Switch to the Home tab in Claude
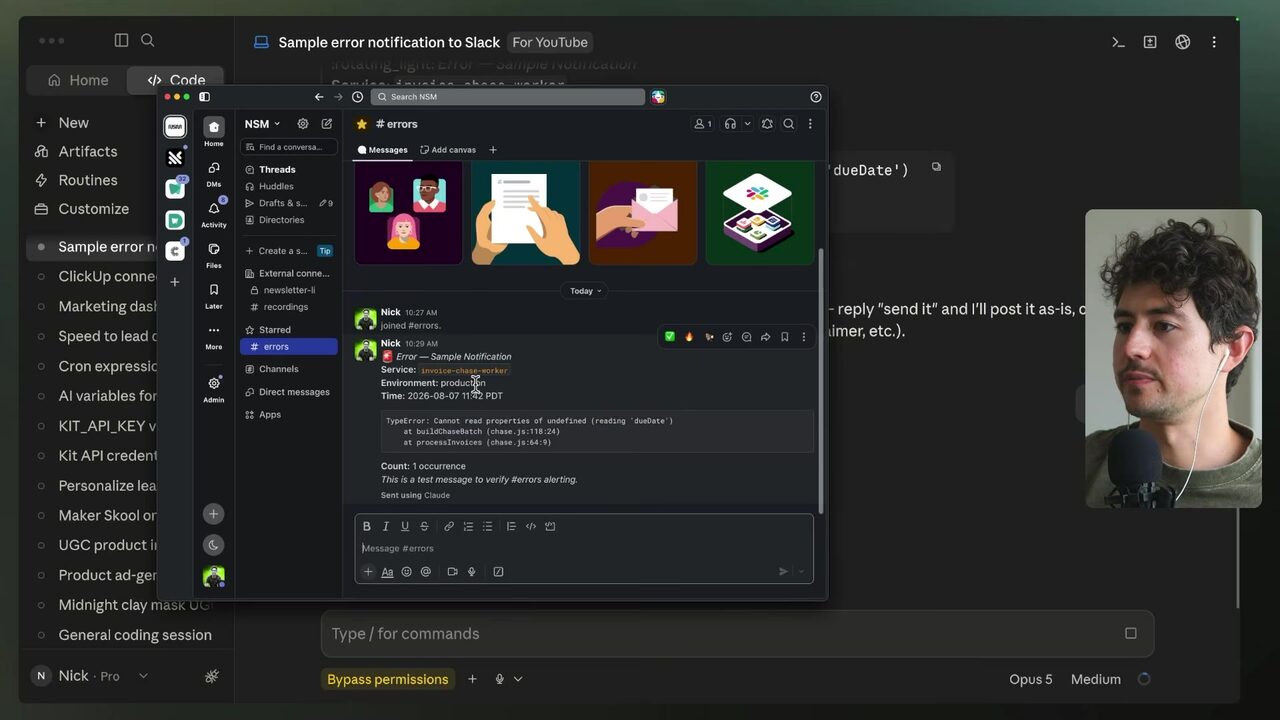Image resolution: width=1280 pixels, height=720 pixels. point(77,80)
